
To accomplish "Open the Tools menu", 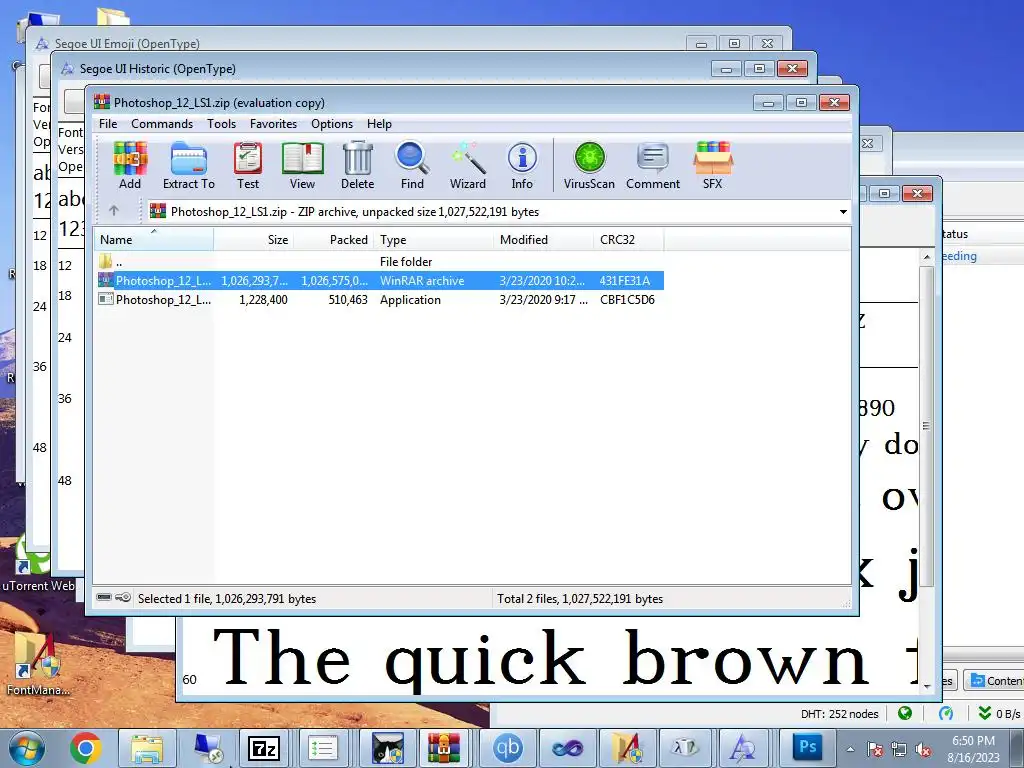I will tap(221, 123).
